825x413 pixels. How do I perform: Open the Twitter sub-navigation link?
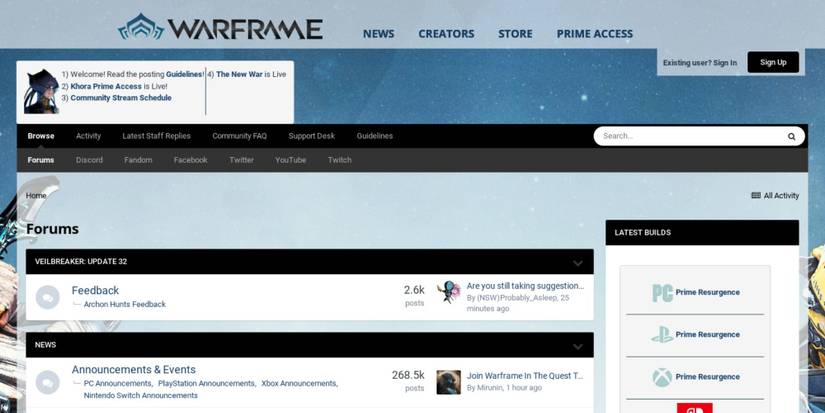click(x=242, y=160)
